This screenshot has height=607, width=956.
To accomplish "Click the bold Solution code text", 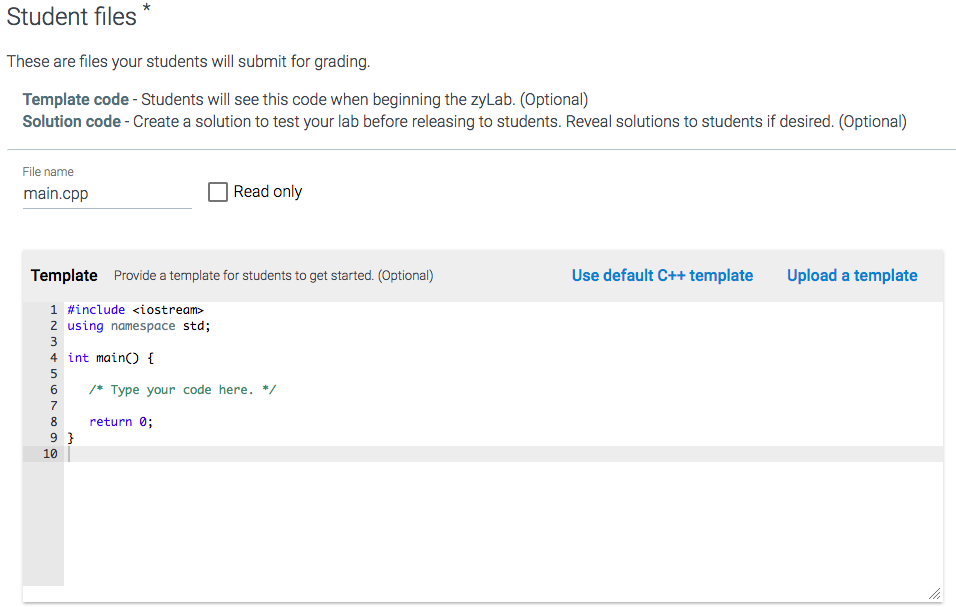I will click(71, 121).
